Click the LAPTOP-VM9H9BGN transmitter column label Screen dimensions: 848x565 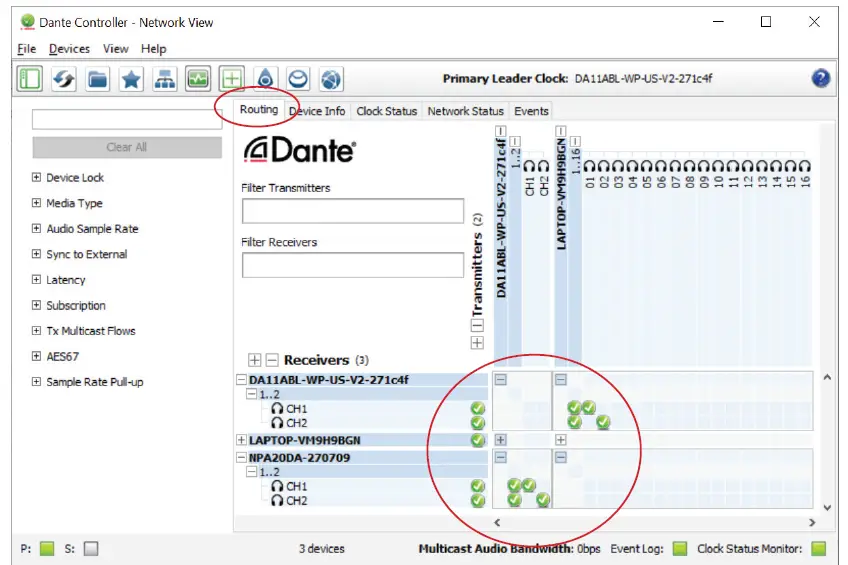coord(561,194)
